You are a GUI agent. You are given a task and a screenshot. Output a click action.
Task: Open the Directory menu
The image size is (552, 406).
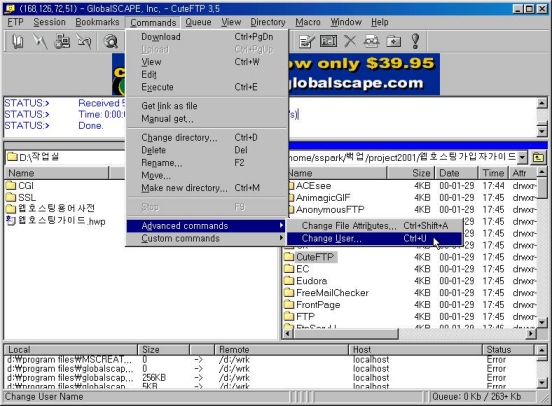pos(268,22)
